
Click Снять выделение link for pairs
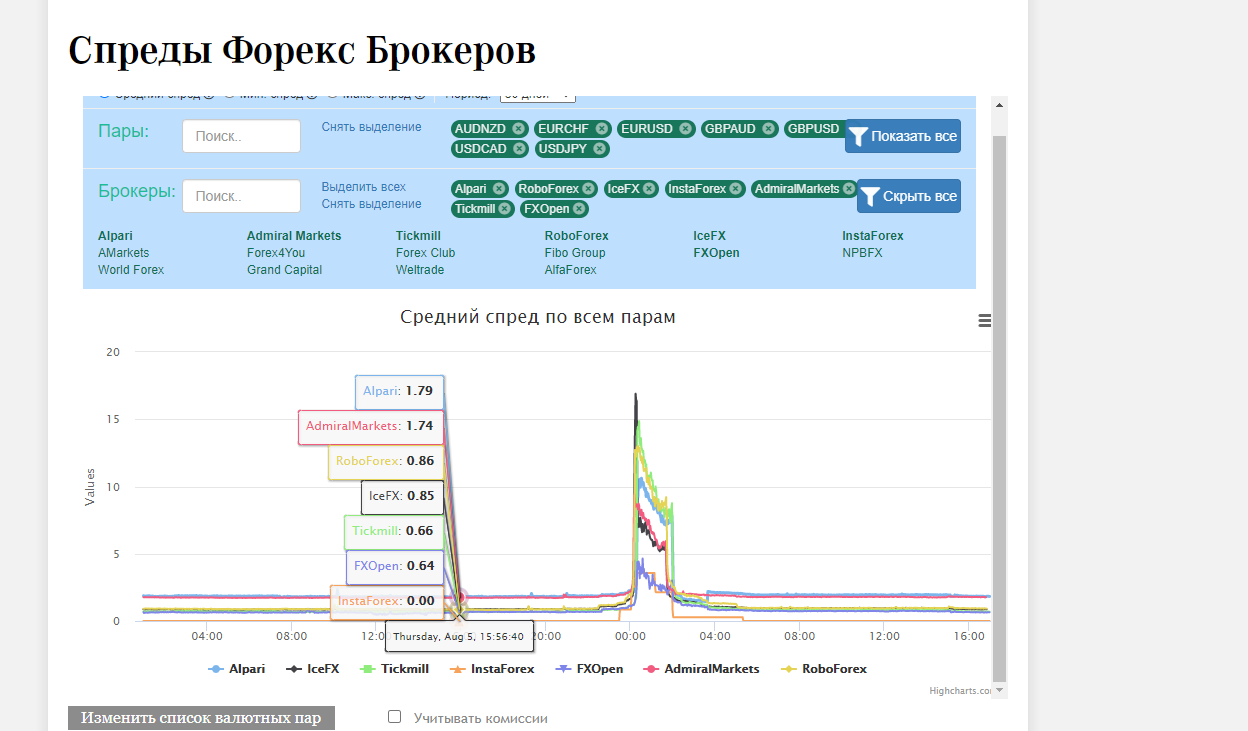click(371, 127)
